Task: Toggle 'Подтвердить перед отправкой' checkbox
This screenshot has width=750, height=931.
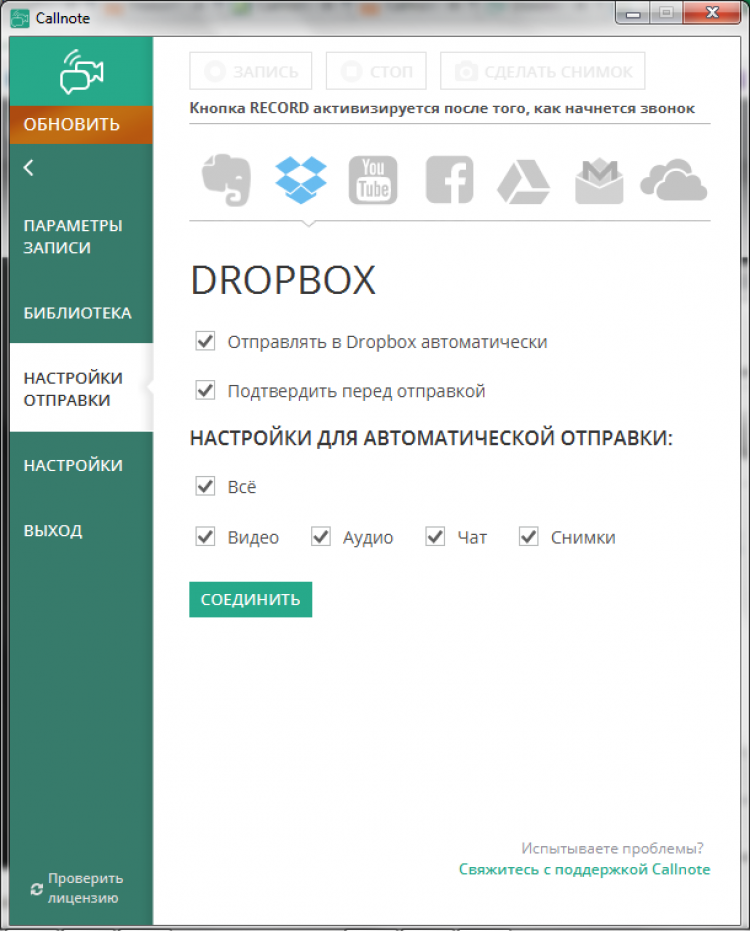Action: point(205,390)
